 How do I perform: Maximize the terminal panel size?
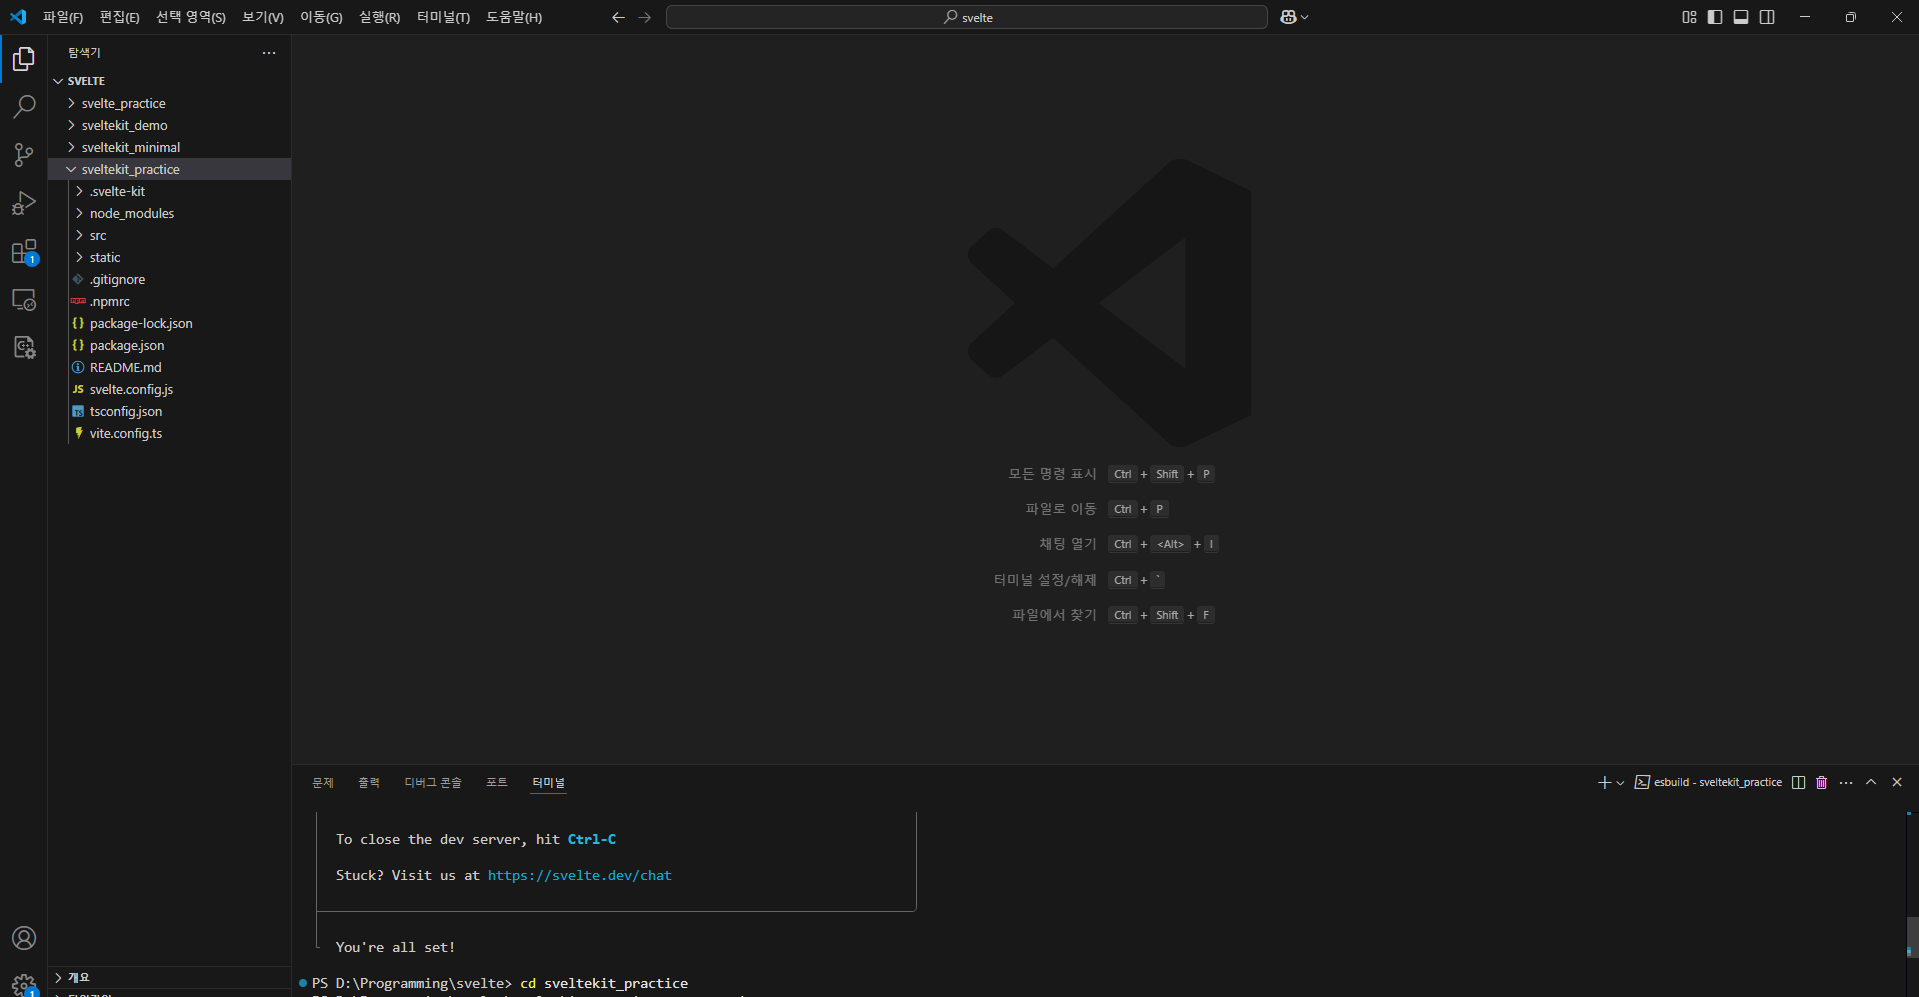tap(1871, 782)
